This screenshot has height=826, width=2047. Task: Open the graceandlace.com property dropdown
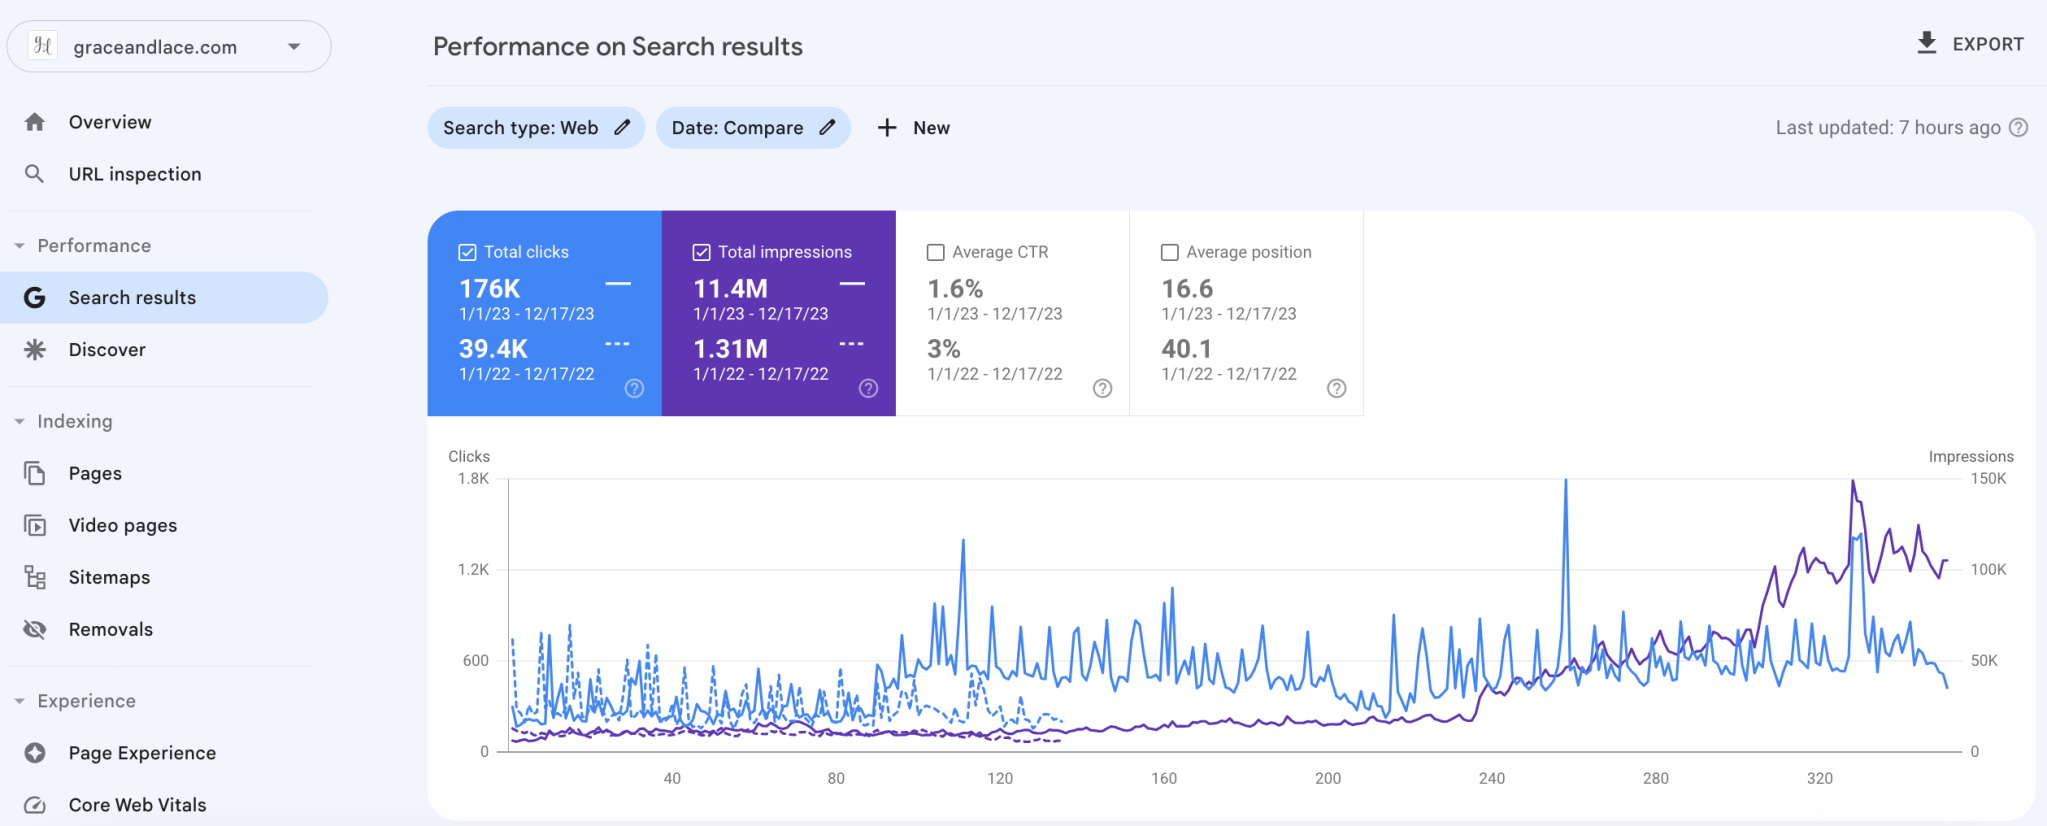pyautogui.click(x=293, y=46)
